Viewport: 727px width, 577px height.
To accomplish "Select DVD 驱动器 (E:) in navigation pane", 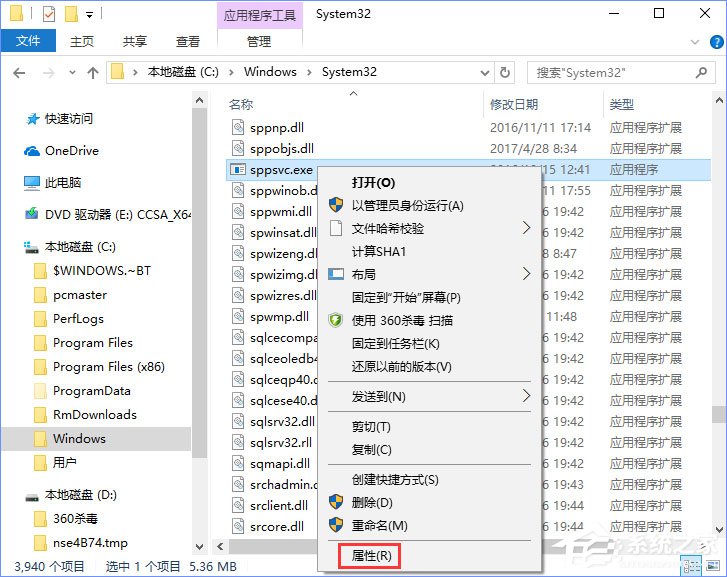I will [x=107, y=215].
